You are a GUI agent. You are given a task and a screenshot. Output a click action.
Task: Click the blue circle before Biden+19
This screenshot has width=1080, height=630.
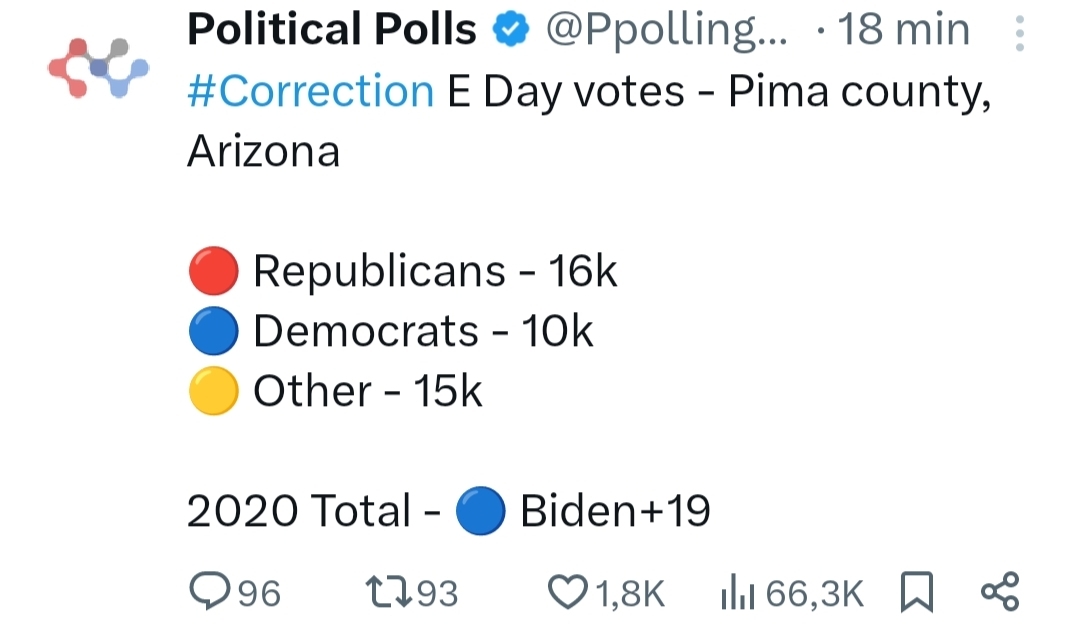(x=480, y=512)
